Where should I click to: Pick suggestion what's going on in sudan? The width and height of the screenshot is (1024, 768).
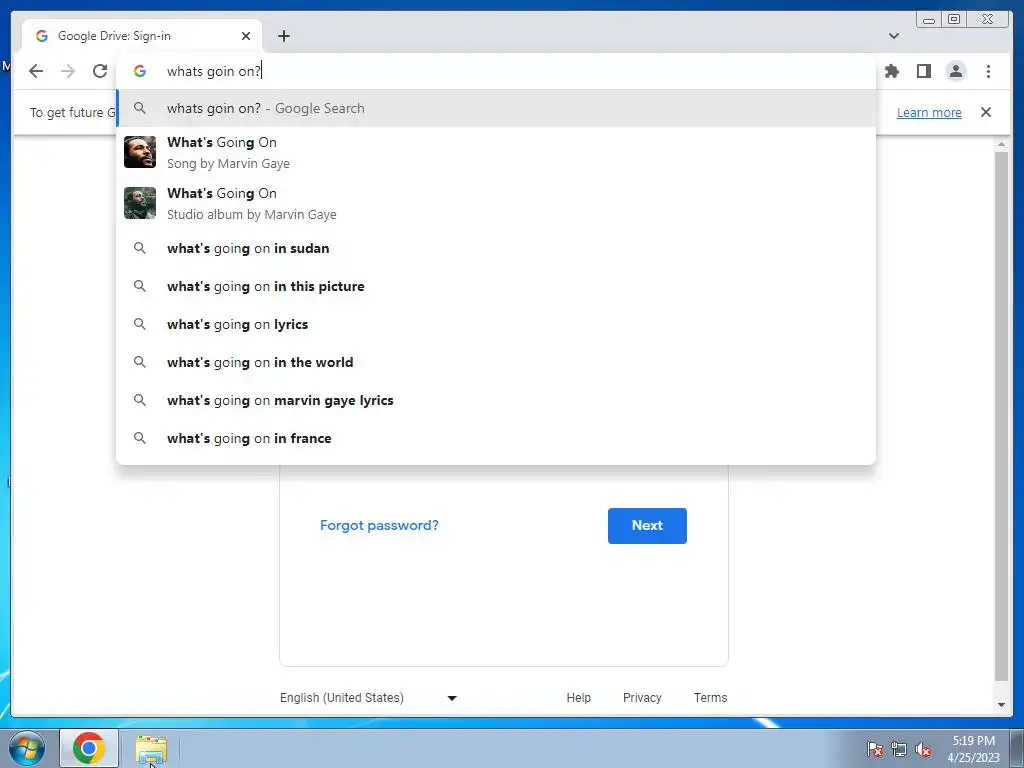(496, 248)
